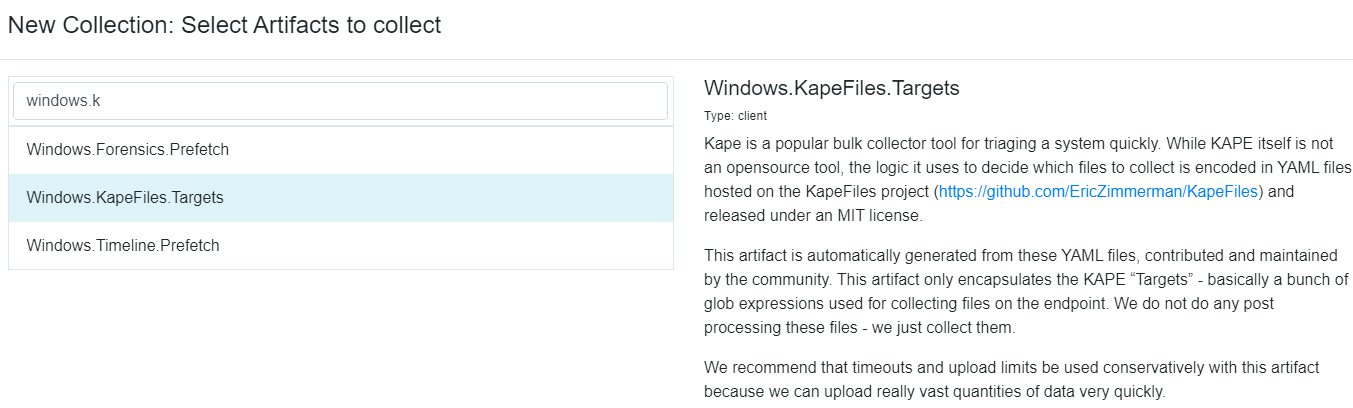Viewport: 1353px width, 408px height.
Task: Click the "MIT license" text
Action: (869, 215)
